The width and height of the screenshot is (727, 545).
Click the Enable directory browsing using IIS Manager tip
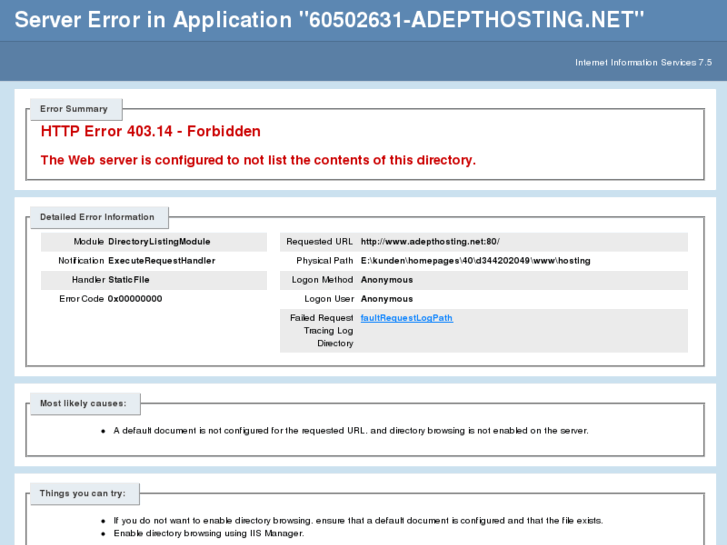point(208,533)
